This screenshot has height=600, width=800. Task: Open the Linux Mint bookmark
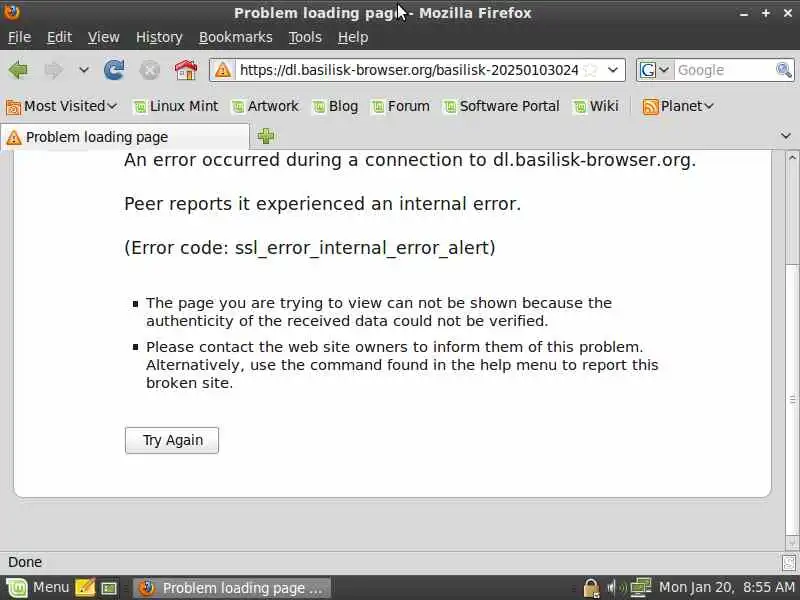click(176, 106)
